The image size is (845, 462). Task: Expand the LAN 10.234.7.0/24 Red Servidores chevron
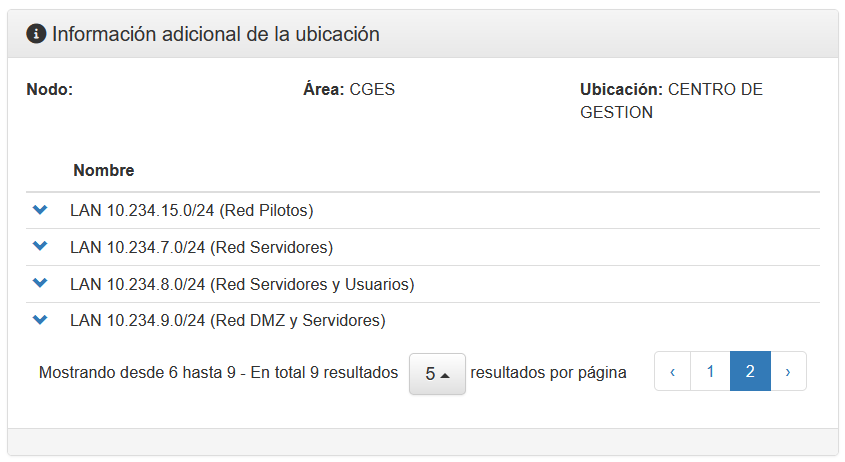coord(40,246)
